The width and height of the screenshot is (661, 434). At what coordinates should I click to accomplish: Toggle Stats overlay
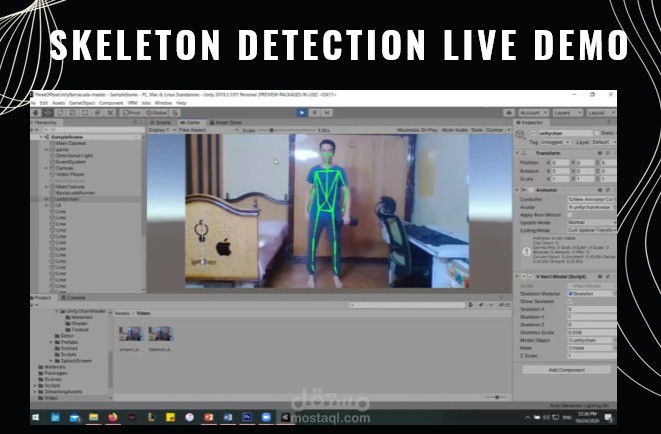(x=477, y=130)
